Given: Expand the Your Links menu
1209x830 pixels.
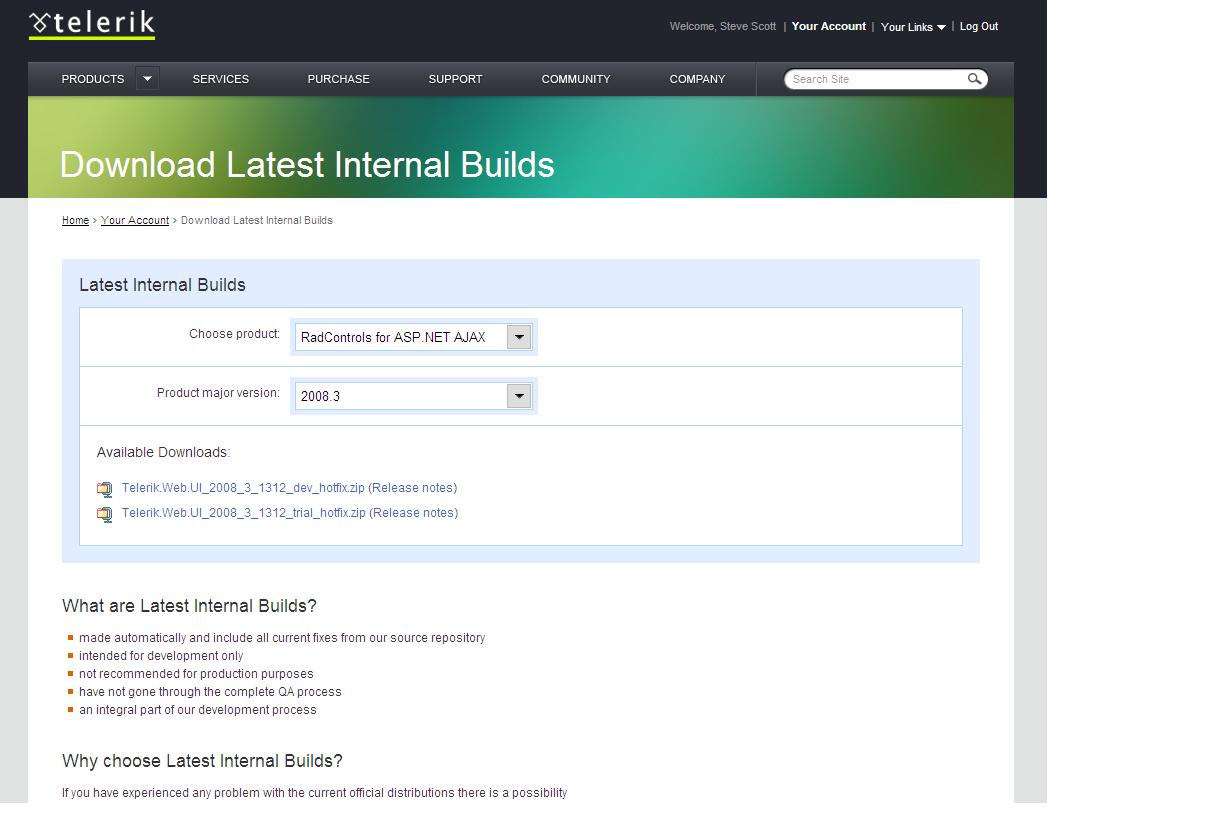Looking at the screenshot, I should pos(913,27).
